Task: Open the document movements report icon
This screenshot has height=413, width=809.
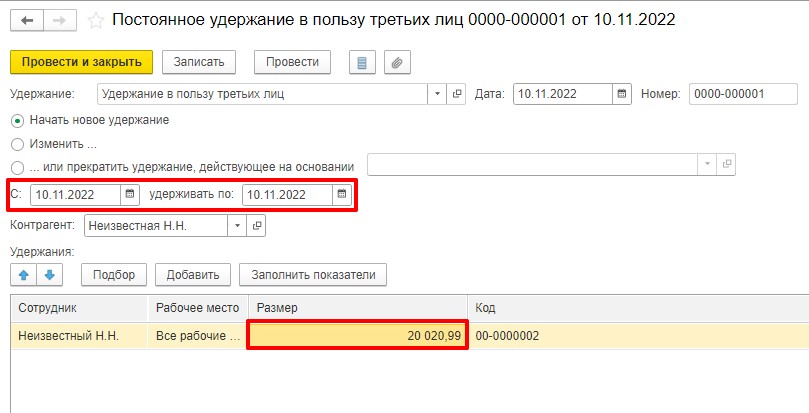Action: [x=362, y=62]
